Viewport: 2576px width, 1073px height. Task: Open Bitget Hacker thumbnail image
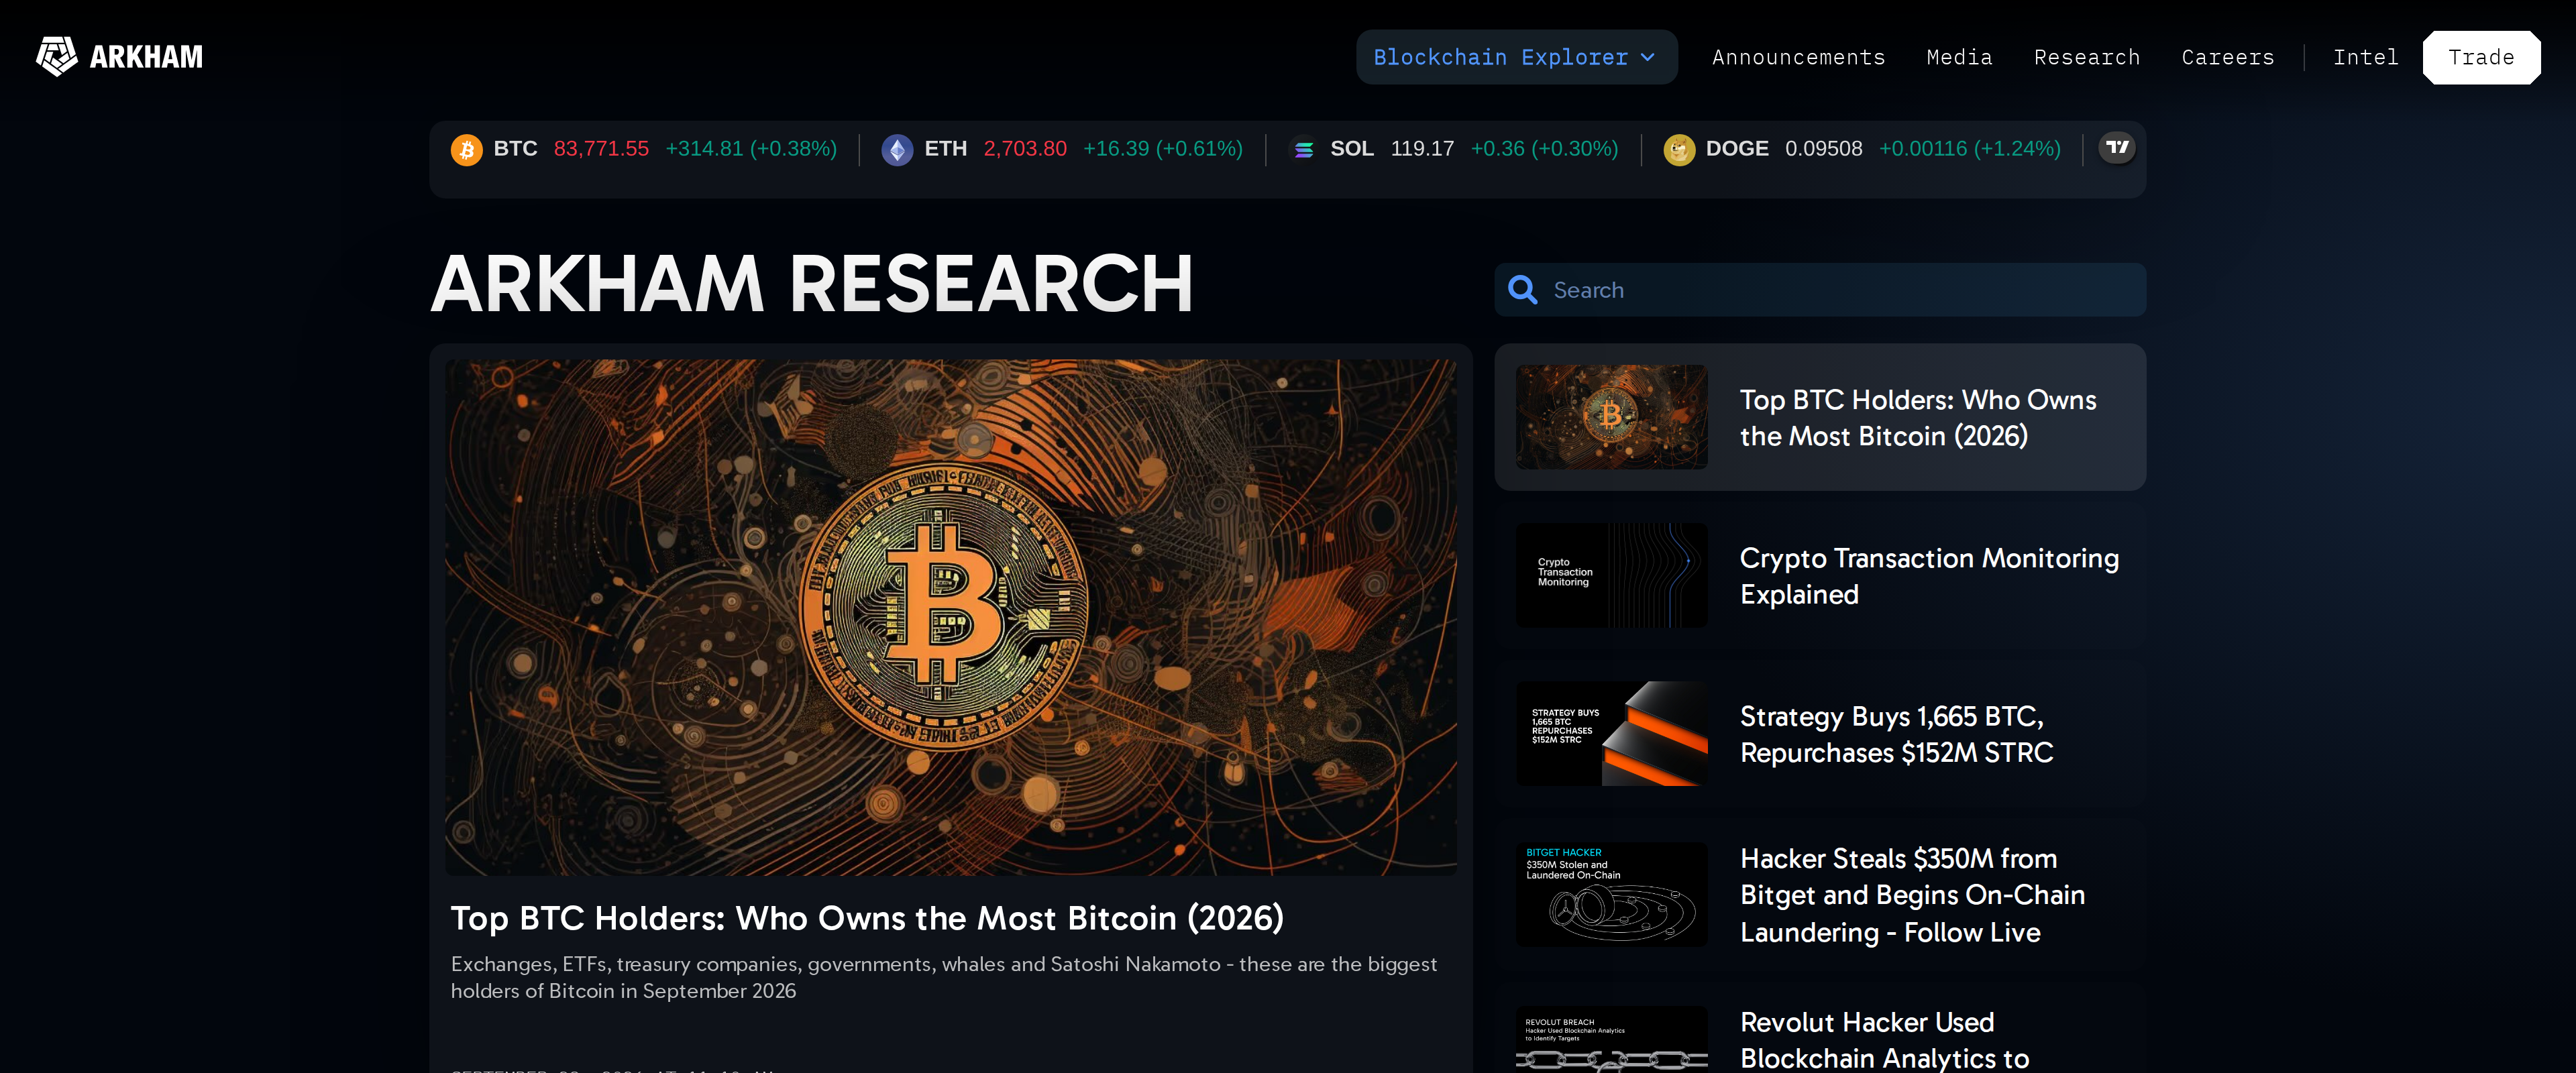1611,894
